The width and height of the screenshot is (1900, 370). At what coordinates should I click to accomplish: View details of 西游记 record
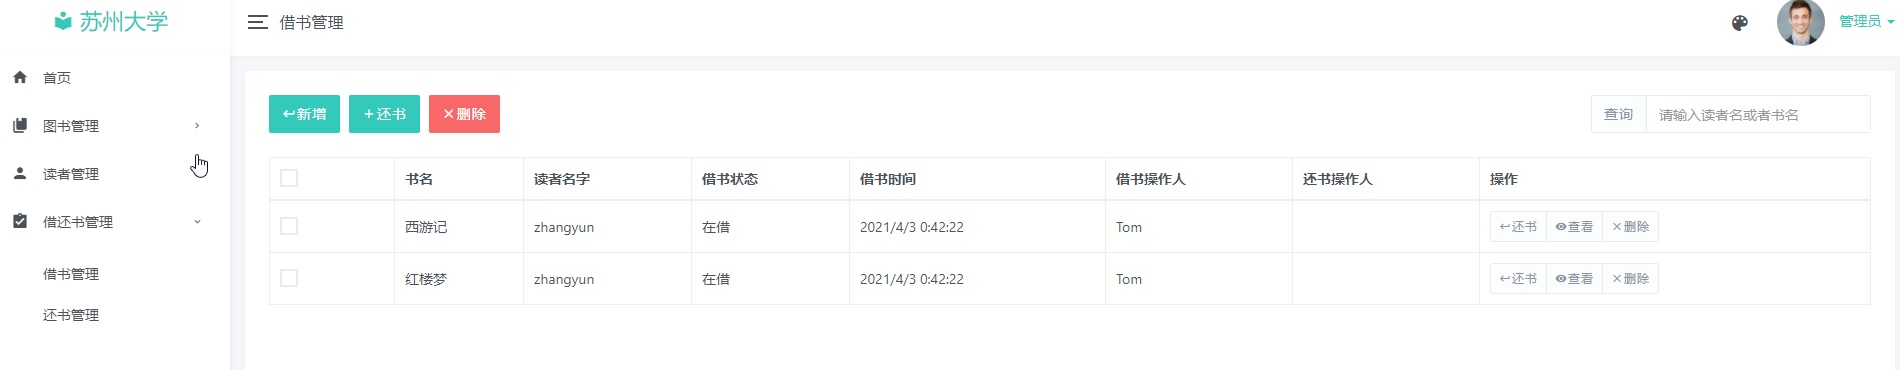tap(1574, 227)
